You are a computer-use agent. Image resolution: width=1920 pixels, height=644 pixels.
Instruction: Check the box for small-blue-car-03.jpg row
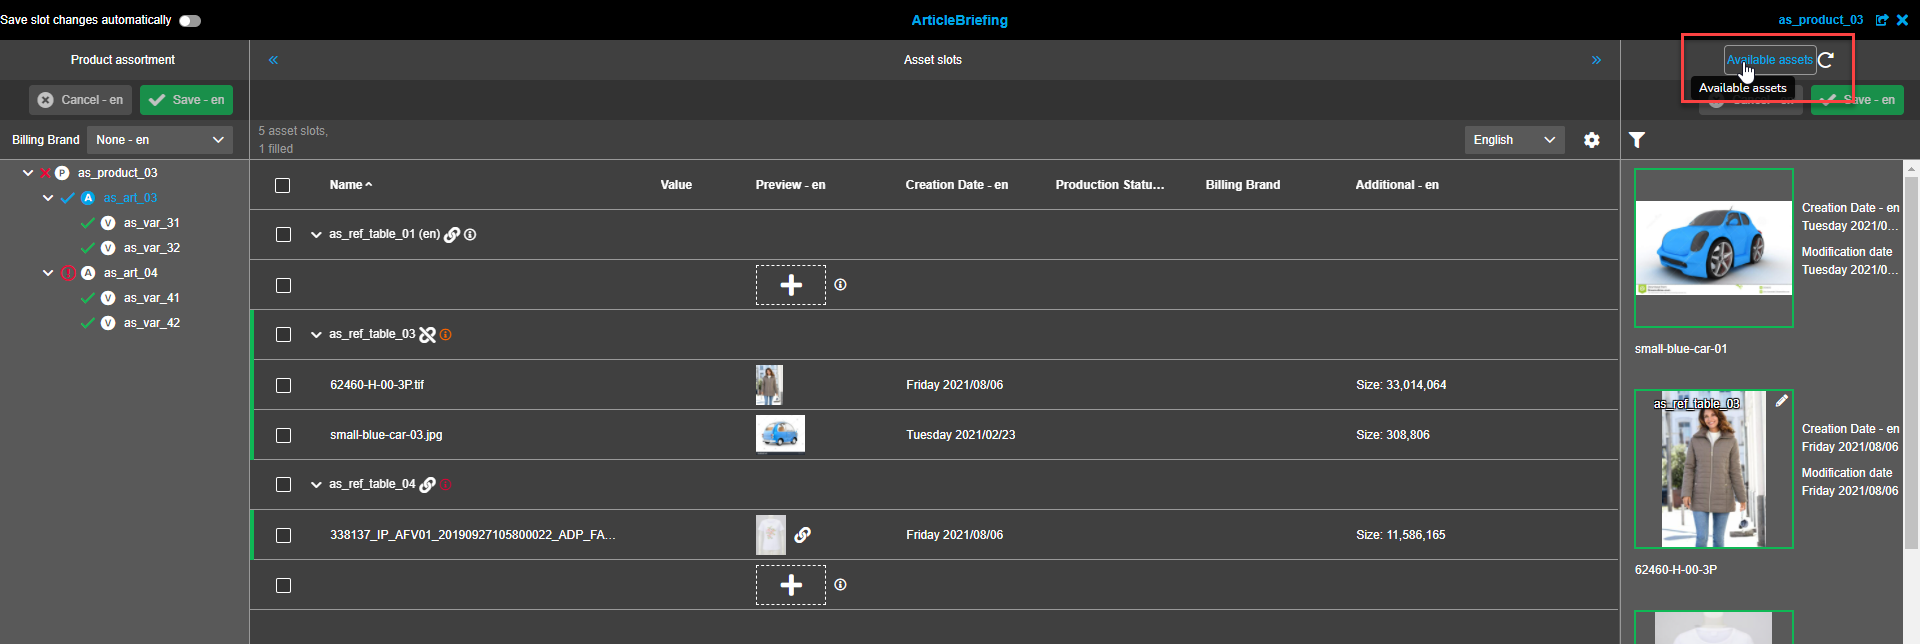[283, 435]
